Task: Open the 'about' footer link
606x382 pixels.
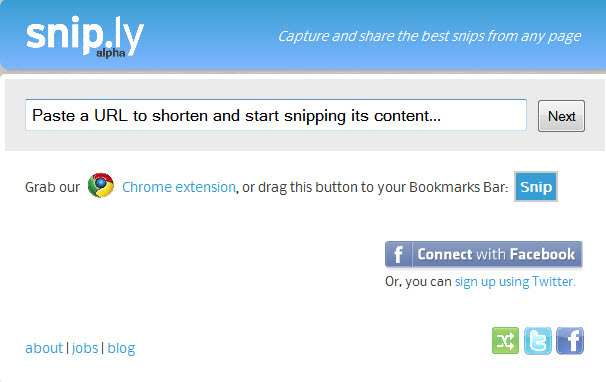Action: pyautogui.click(x=44, y=348)
